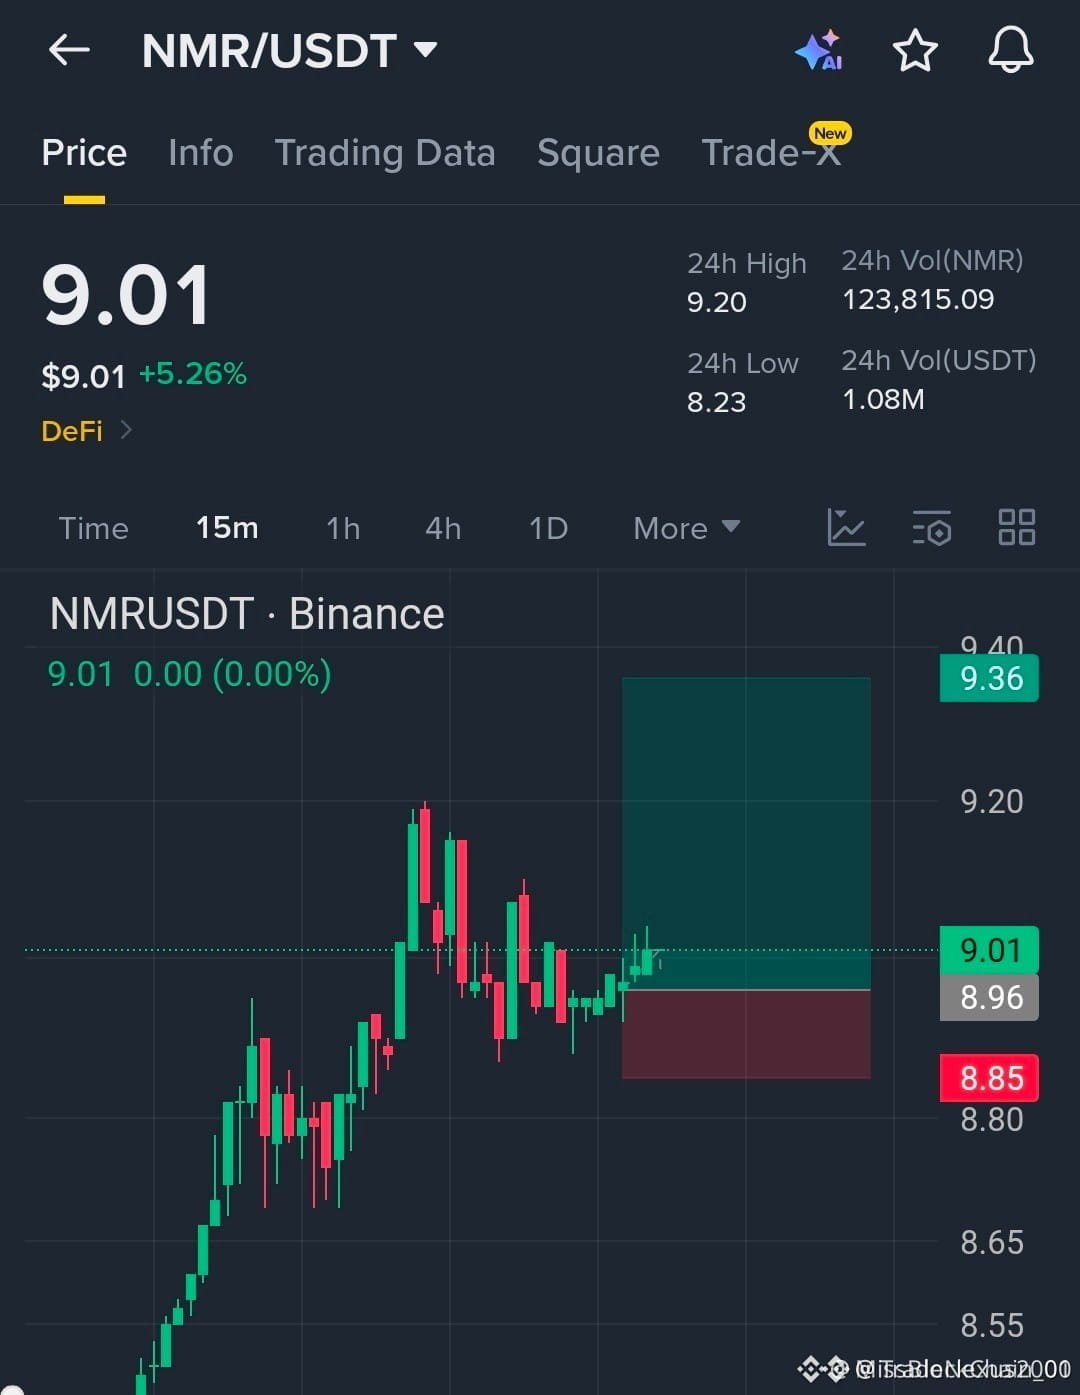Open the Square tab
Viewport: 1080px width, 1395px height.
coord(598,153)
